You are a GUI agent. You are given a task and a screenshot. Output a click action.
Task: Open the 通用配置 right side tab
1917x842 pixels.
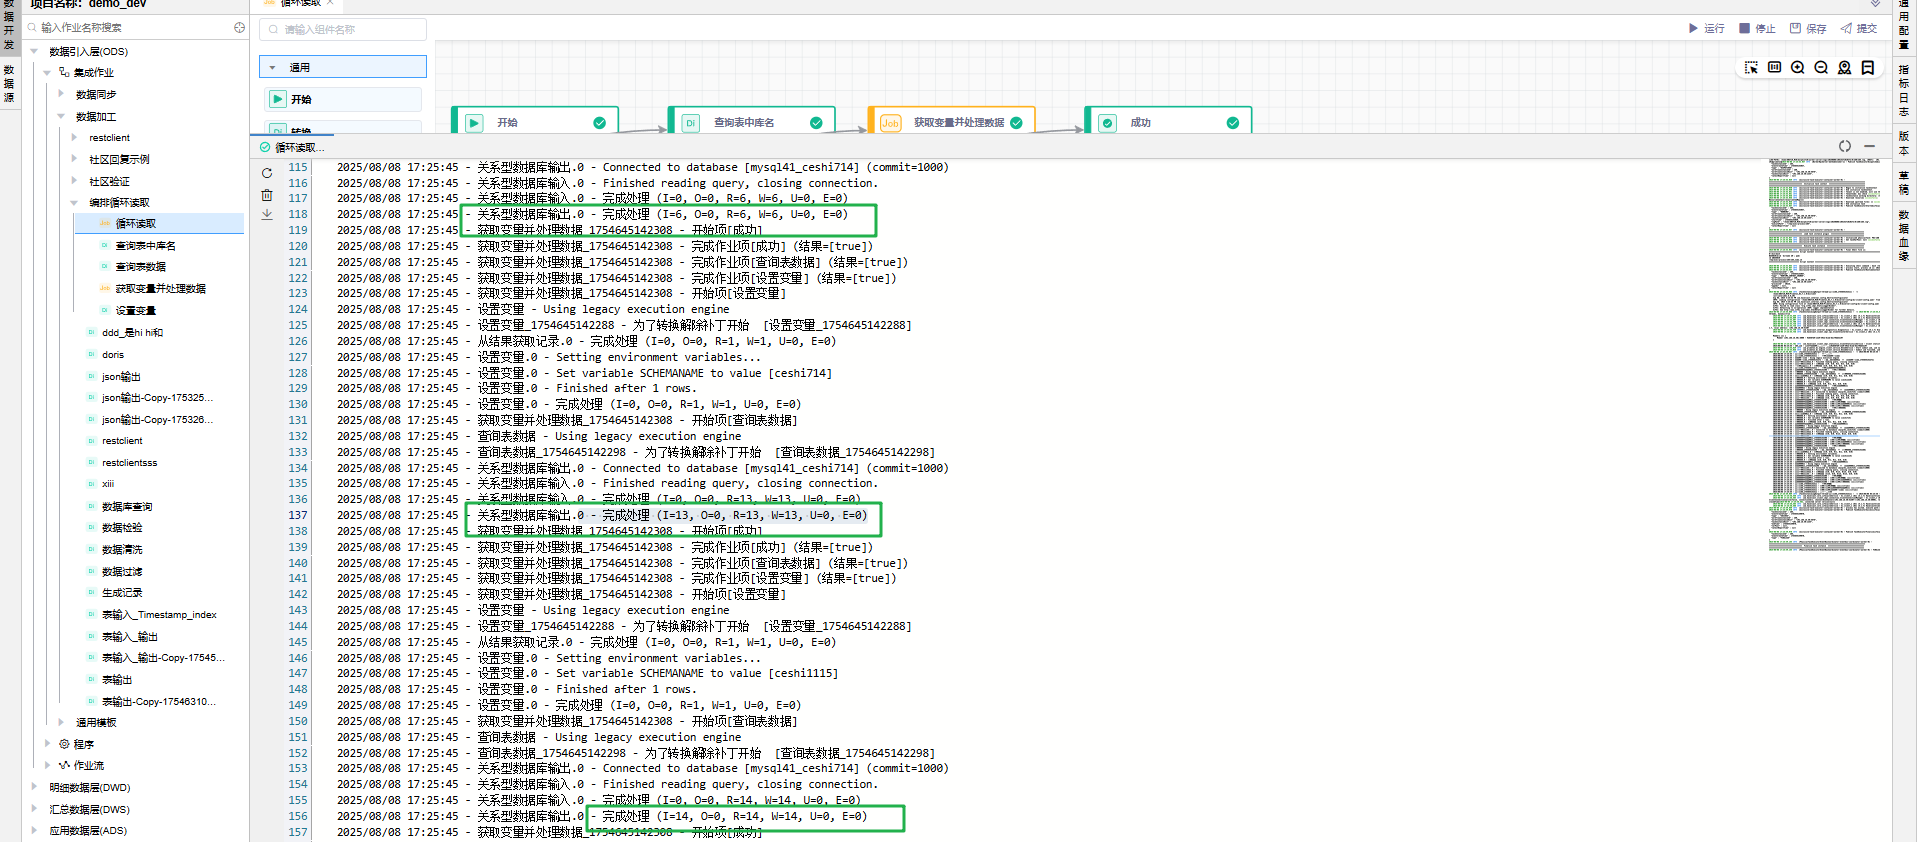(x=1904, y=27)
